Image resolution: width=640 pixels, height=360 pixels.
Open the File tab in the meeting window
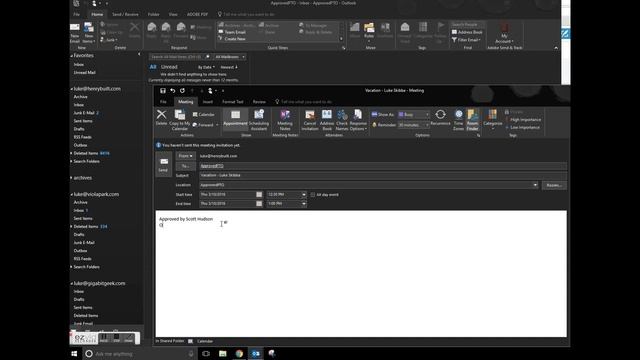[x=163, y=102]
